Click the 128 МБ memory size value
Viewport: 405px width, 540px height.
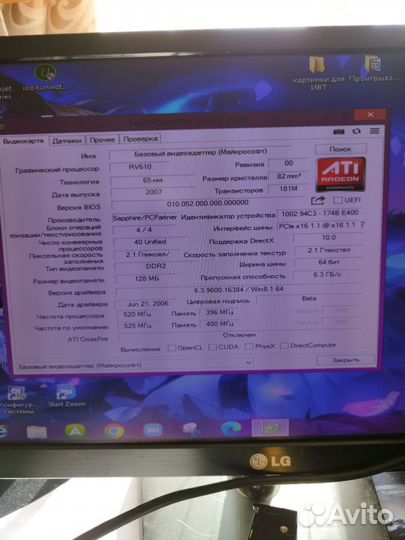tap(147, 278)
